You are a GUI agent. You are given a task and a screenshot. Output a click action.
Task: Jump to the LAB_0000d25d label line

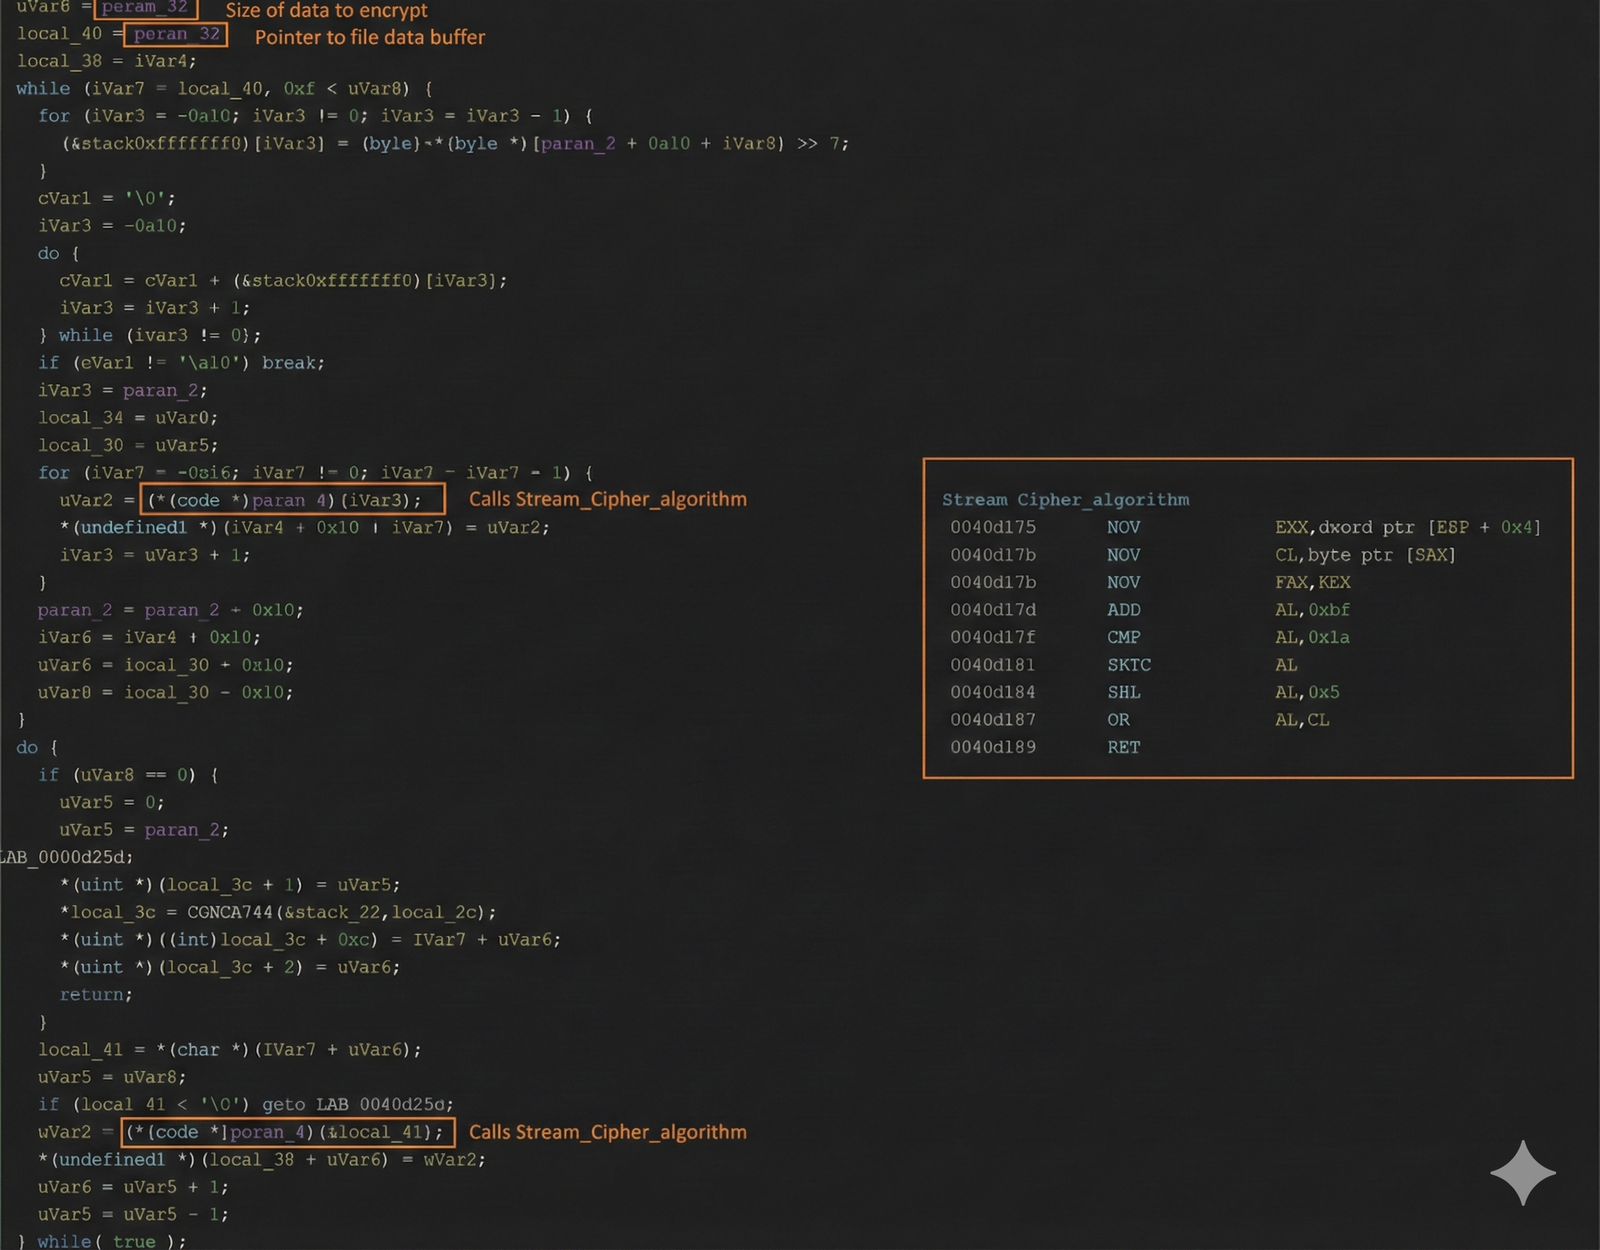(x=66, y=857)
